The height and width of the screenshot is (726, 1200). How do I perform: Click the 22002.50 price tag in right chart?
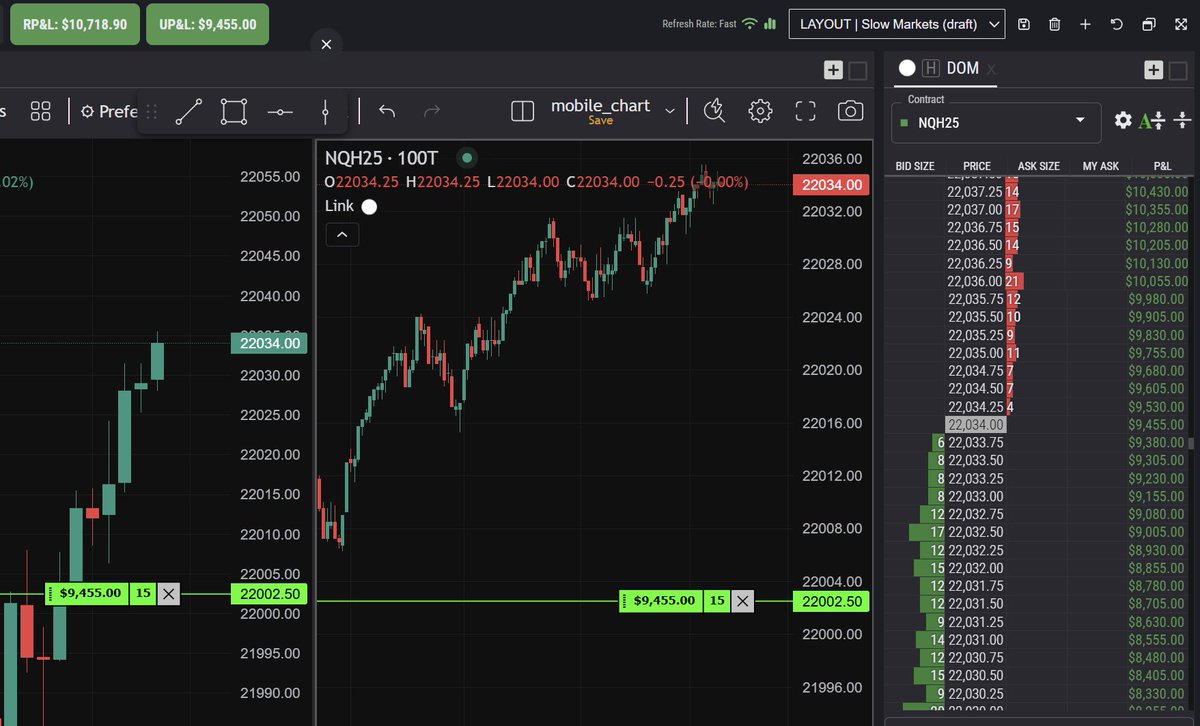(831, 601)
